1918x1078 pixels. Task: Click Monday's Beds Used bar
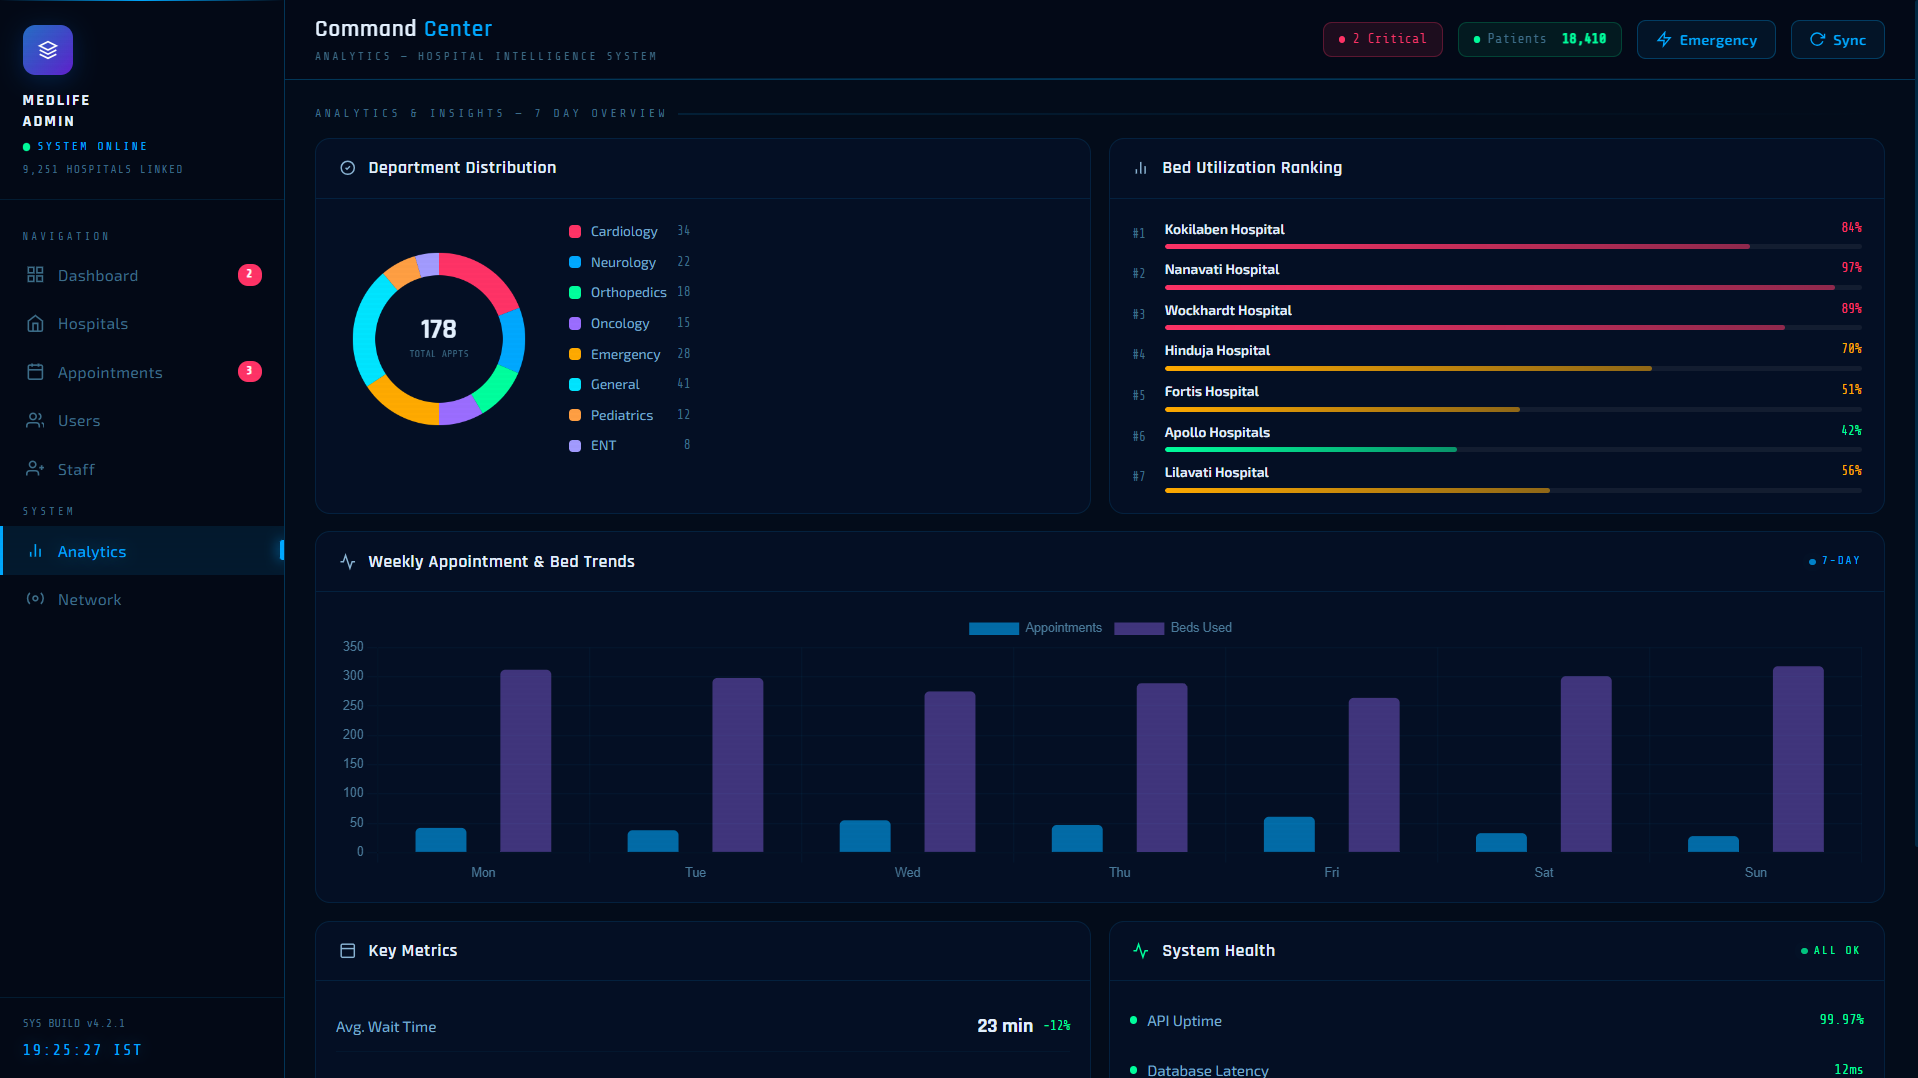tap(526, 761)
